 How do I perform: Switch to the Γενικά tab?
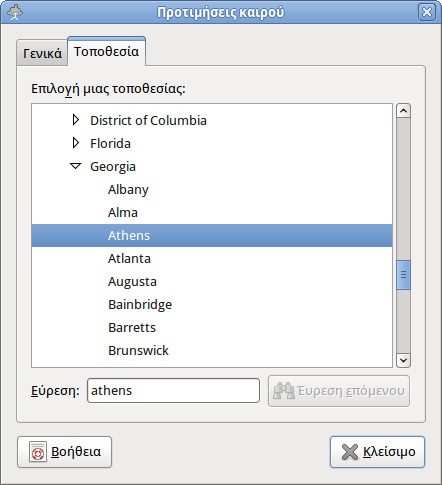click(x=42, y=53)
